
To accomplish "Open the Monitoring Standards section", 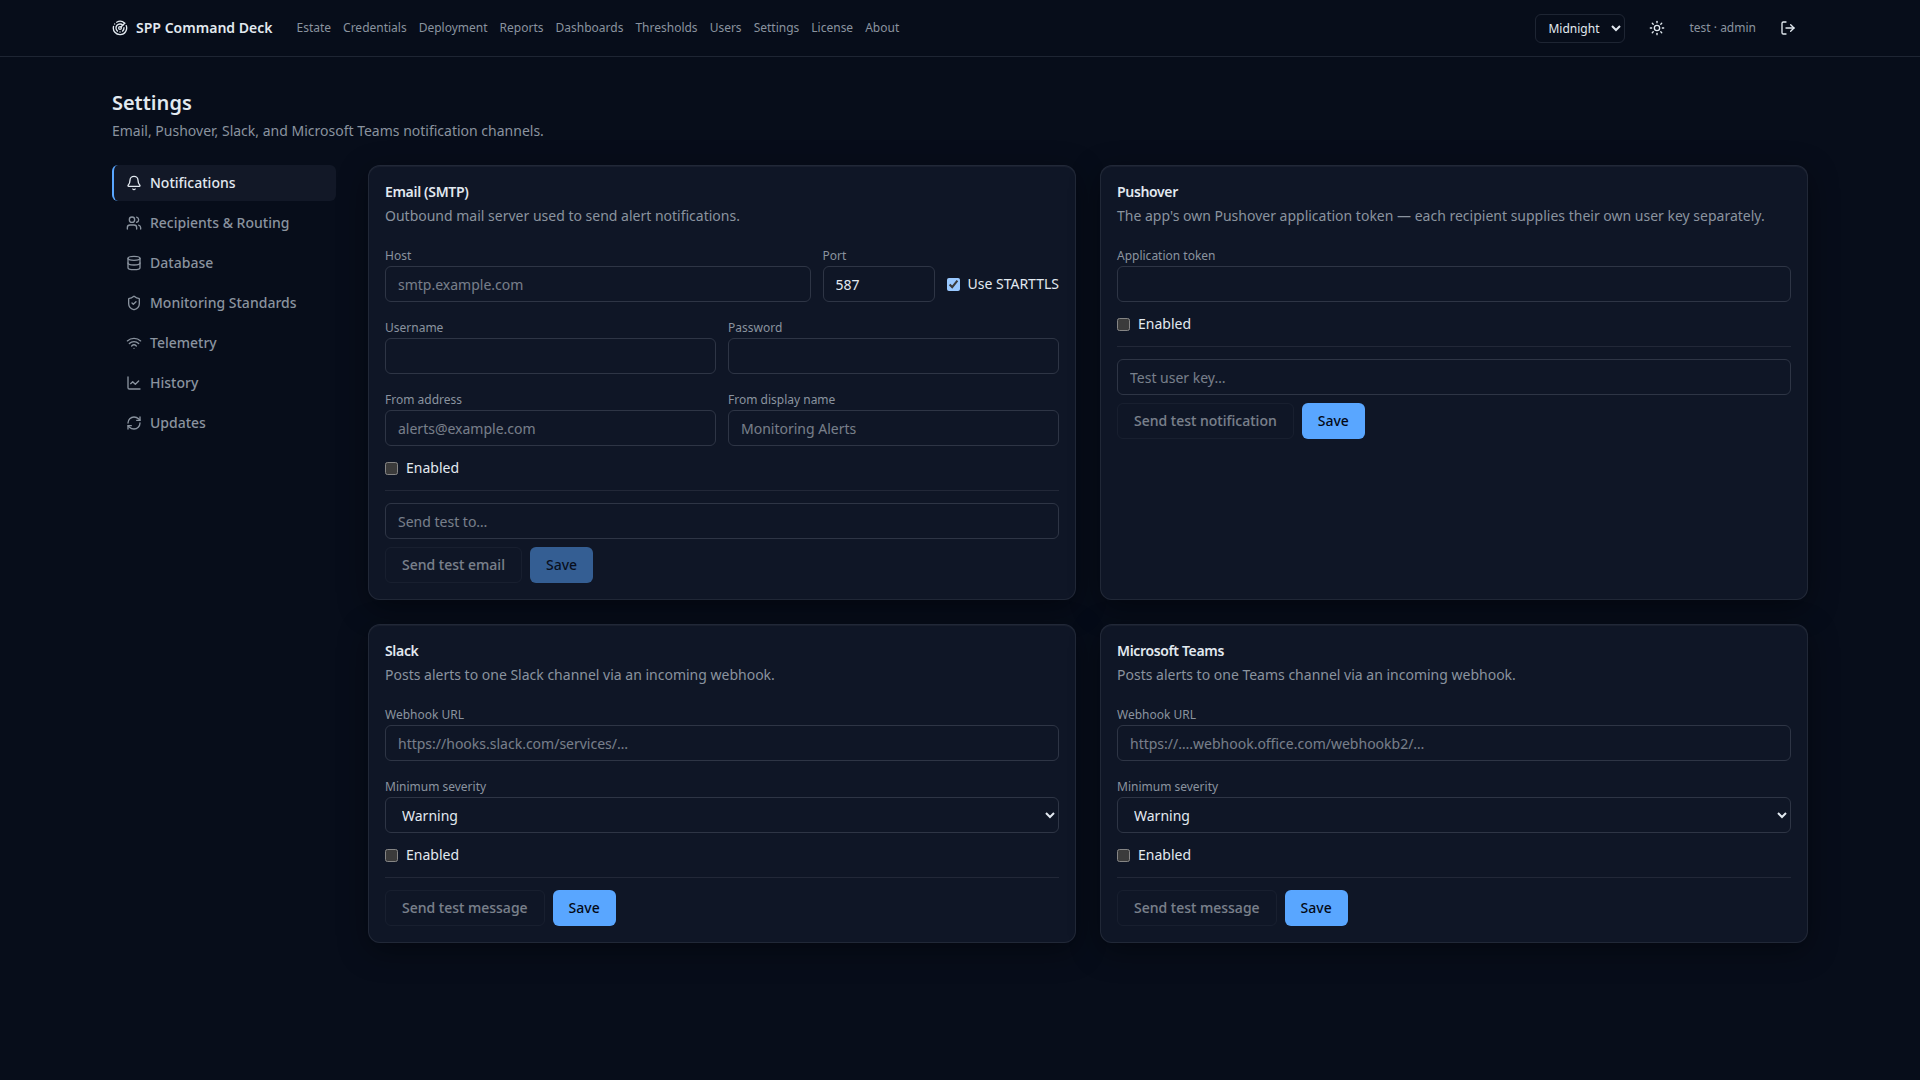I will pos(224,303).
